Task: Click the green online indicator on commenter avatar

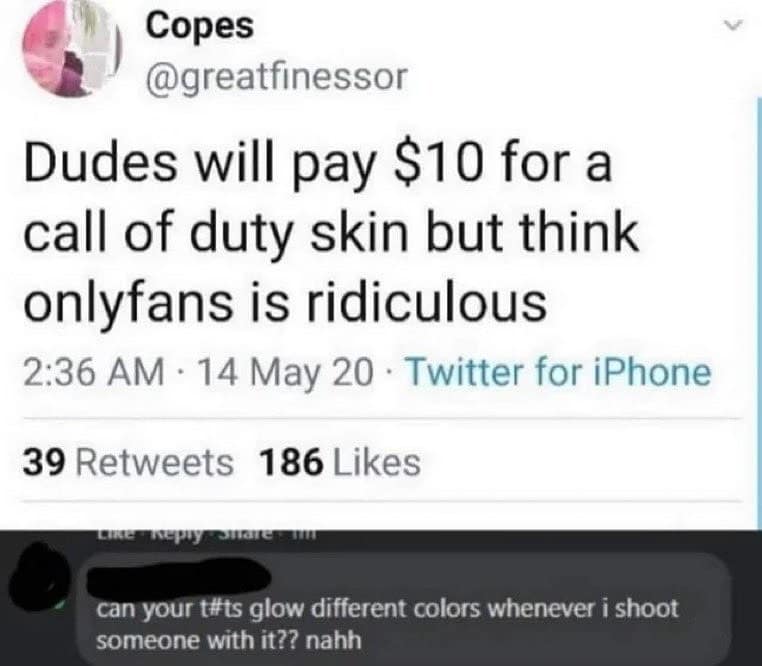Action: tap(60, 606)
